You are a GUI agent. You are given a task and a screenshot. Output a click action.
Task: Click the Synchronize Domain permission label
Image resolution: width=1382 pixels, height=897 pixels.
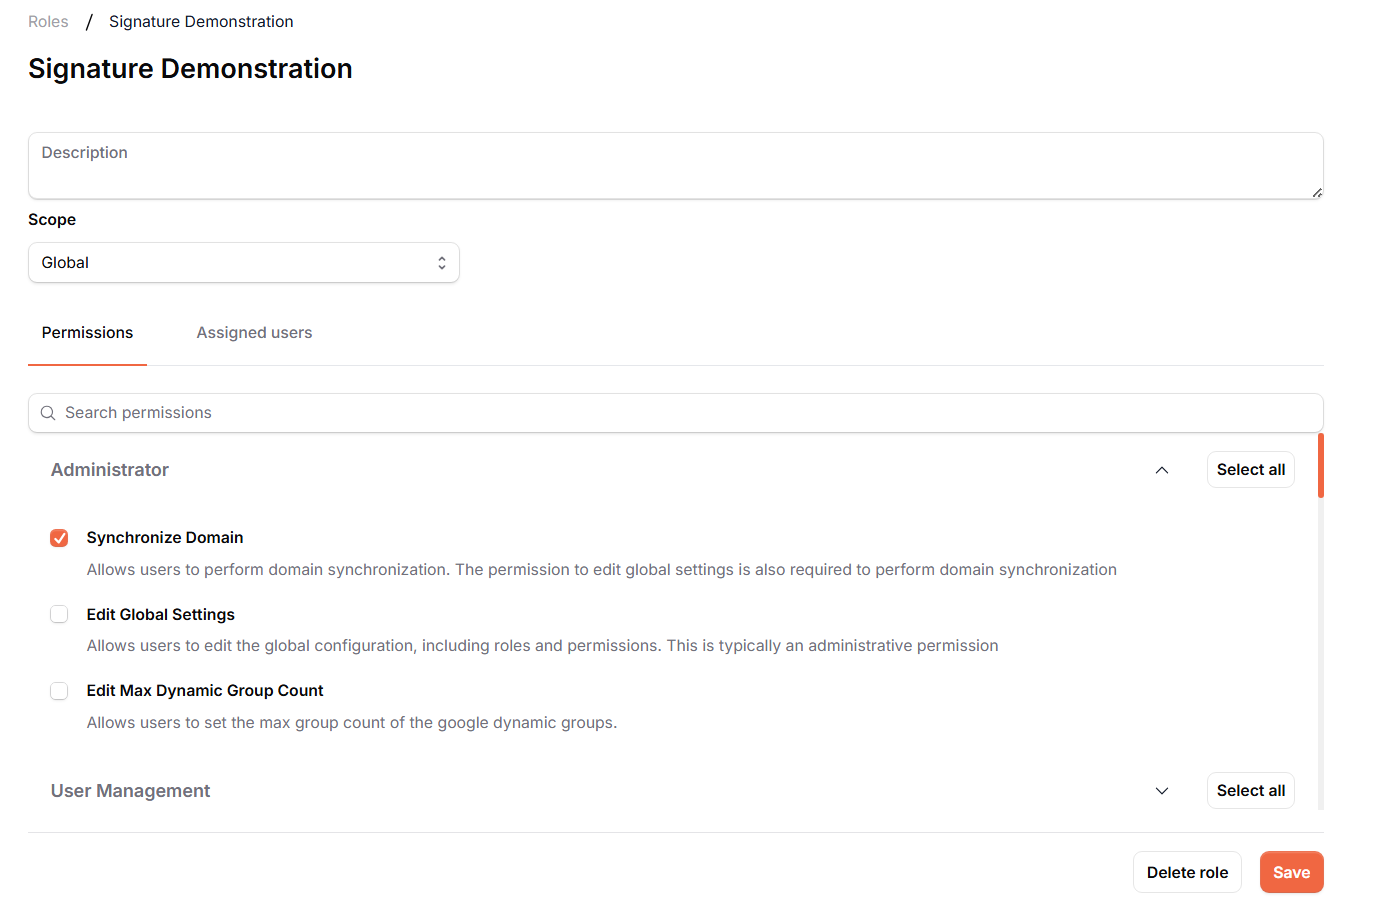[x=165, y=538]
